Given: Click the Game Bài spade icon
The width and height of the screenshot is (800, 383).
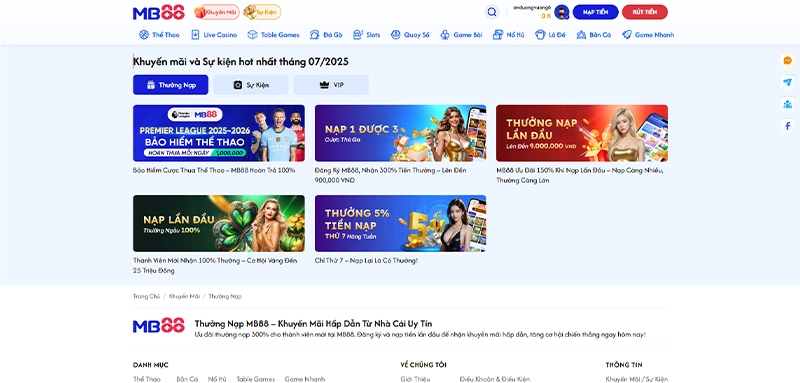Looking at the screenshot, I should coord(445,35).
